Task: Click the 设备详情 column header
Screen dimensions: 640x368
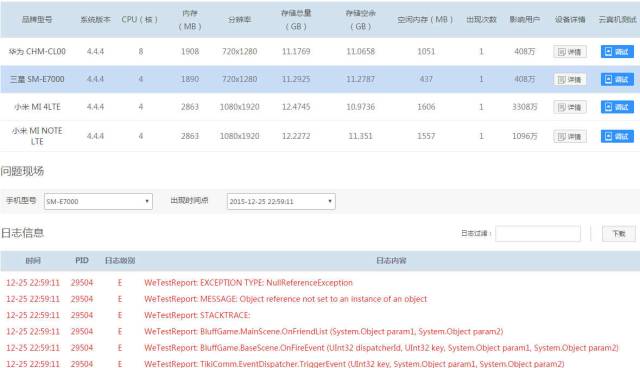Action: click(570, 19)
